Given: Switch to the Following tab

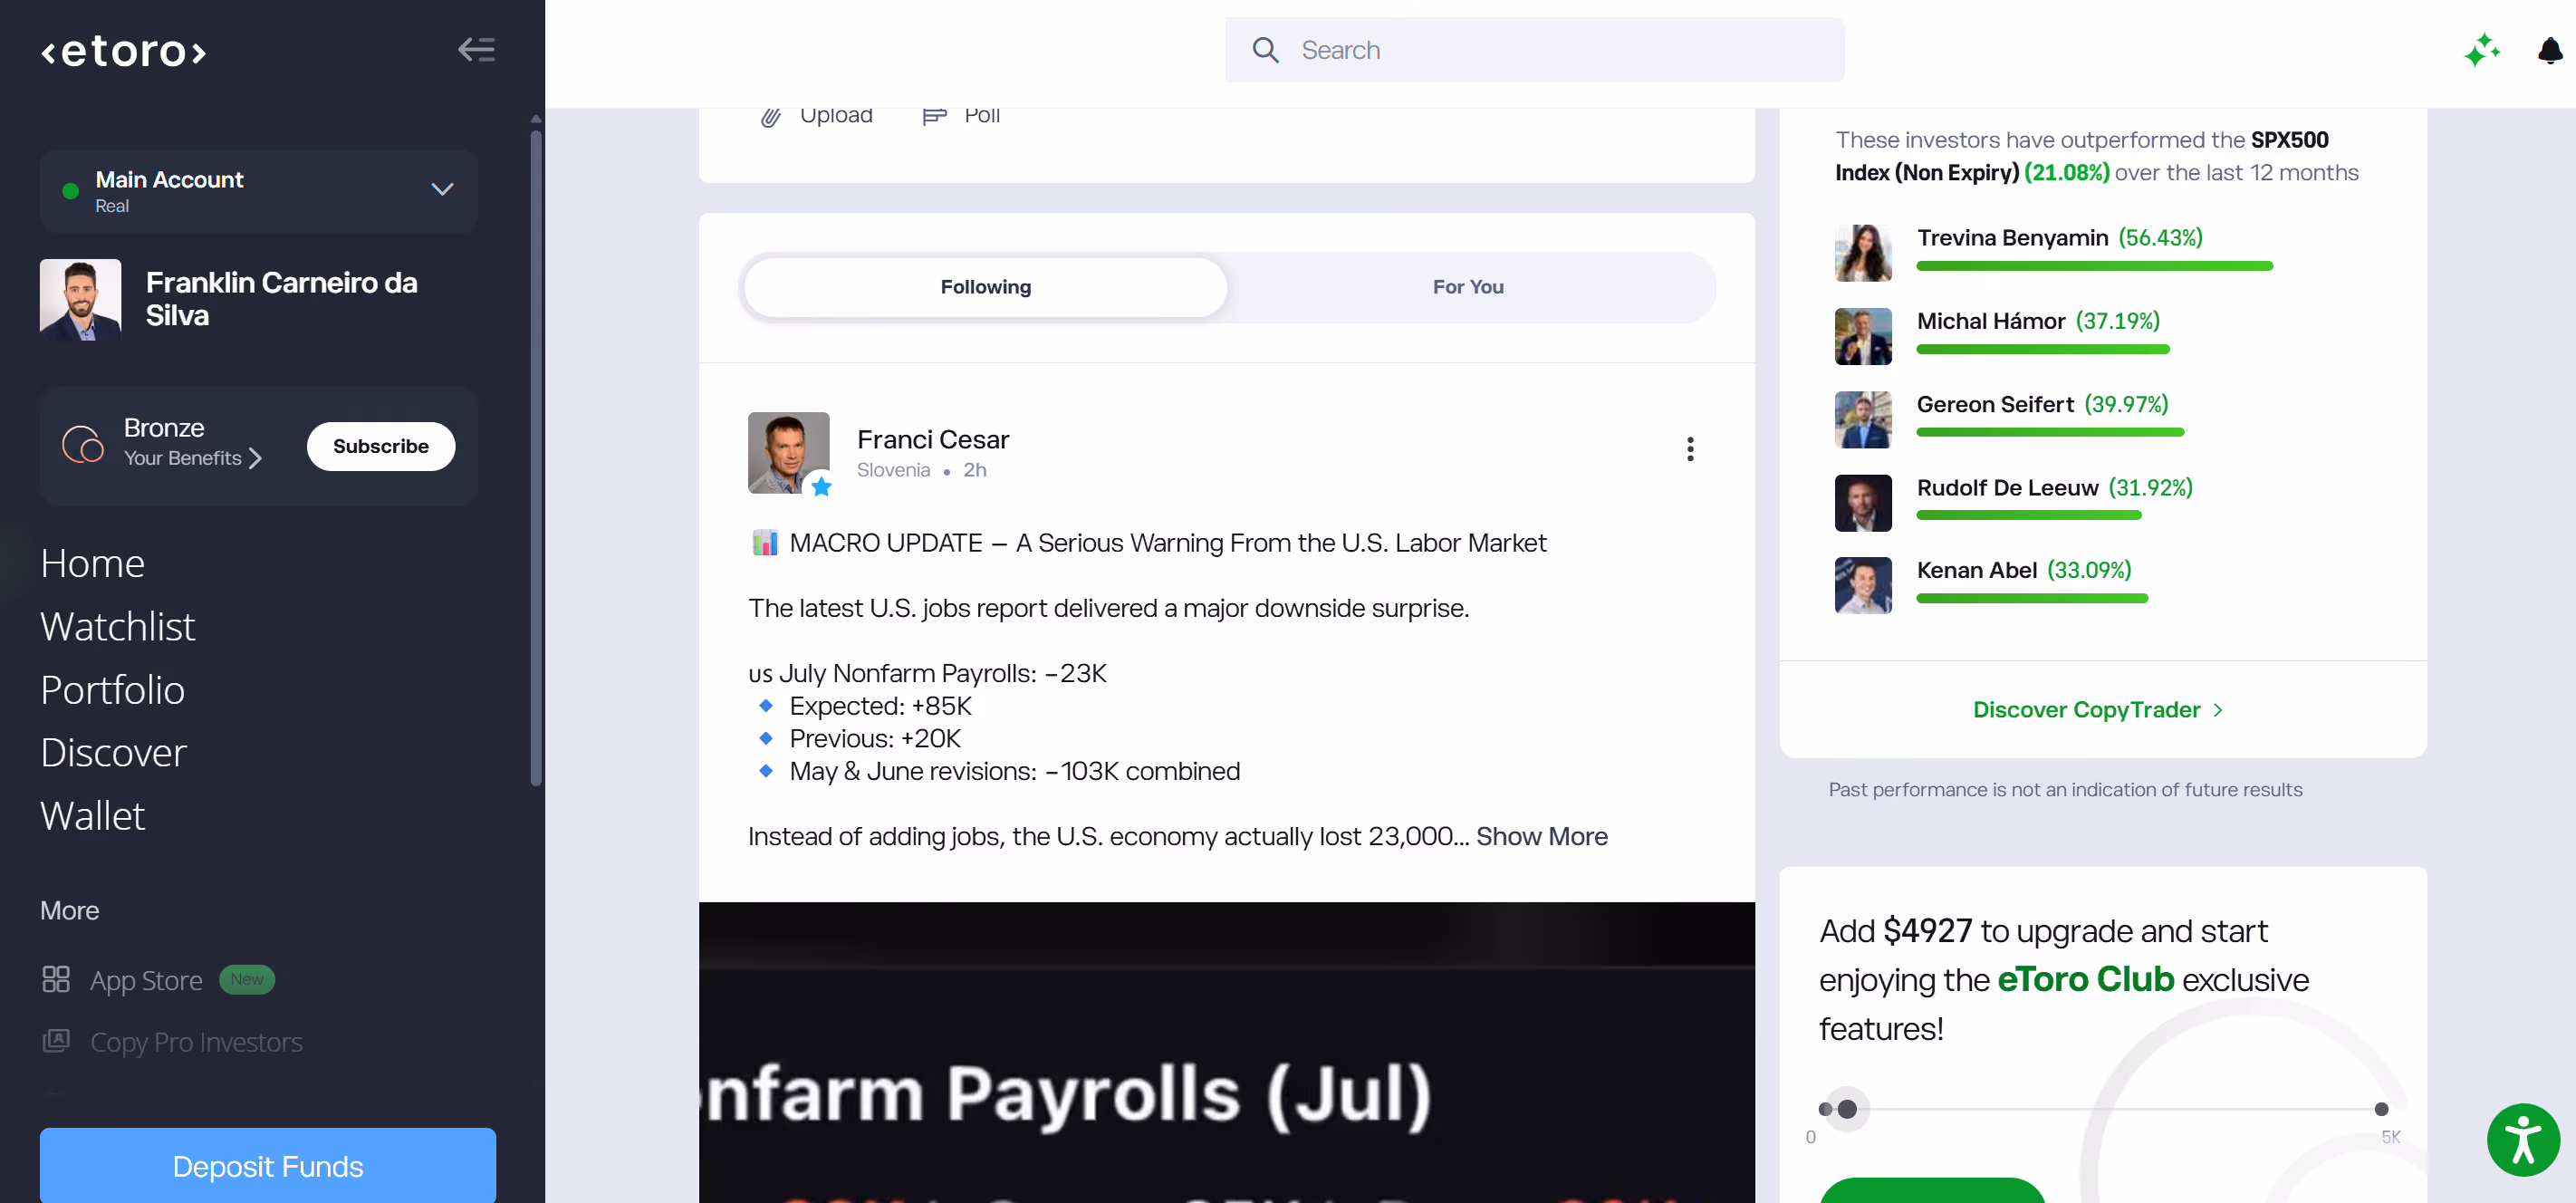Looking at the screenshot, I should pos(985,287).
